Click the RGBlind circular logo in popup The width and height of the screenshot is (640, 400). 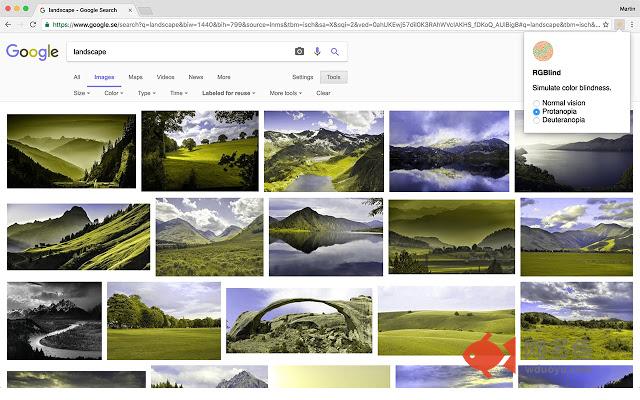pos(543,51)
